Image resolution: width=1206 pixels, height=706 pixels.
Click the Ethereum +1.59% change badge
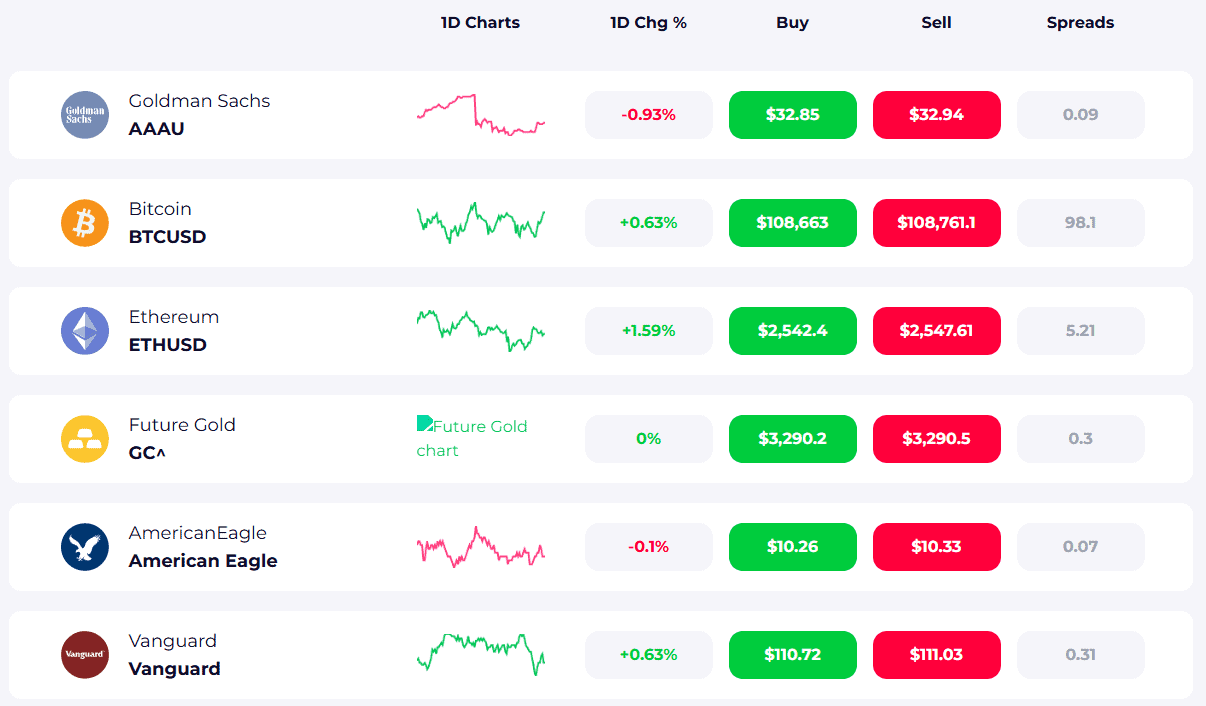pyautogui.click(x=648, y=331)
